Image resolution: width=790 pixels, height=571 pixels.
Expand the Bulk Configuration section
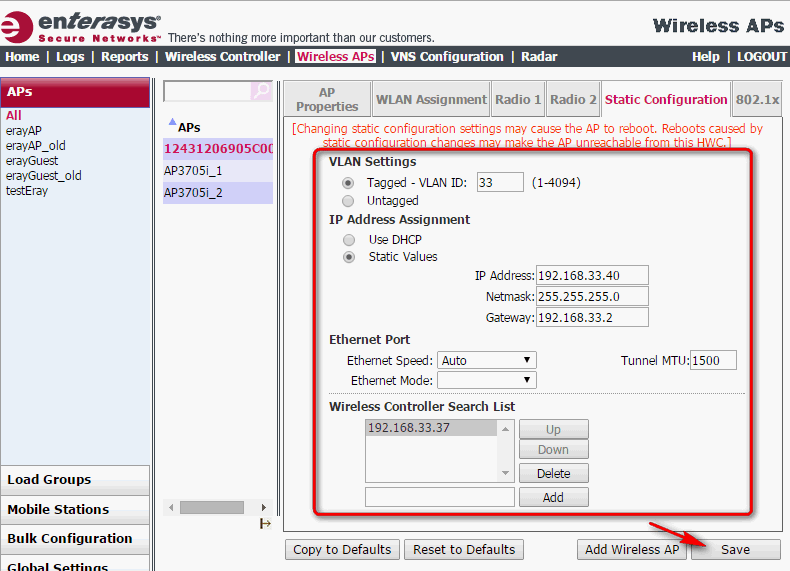click(75, 539)
